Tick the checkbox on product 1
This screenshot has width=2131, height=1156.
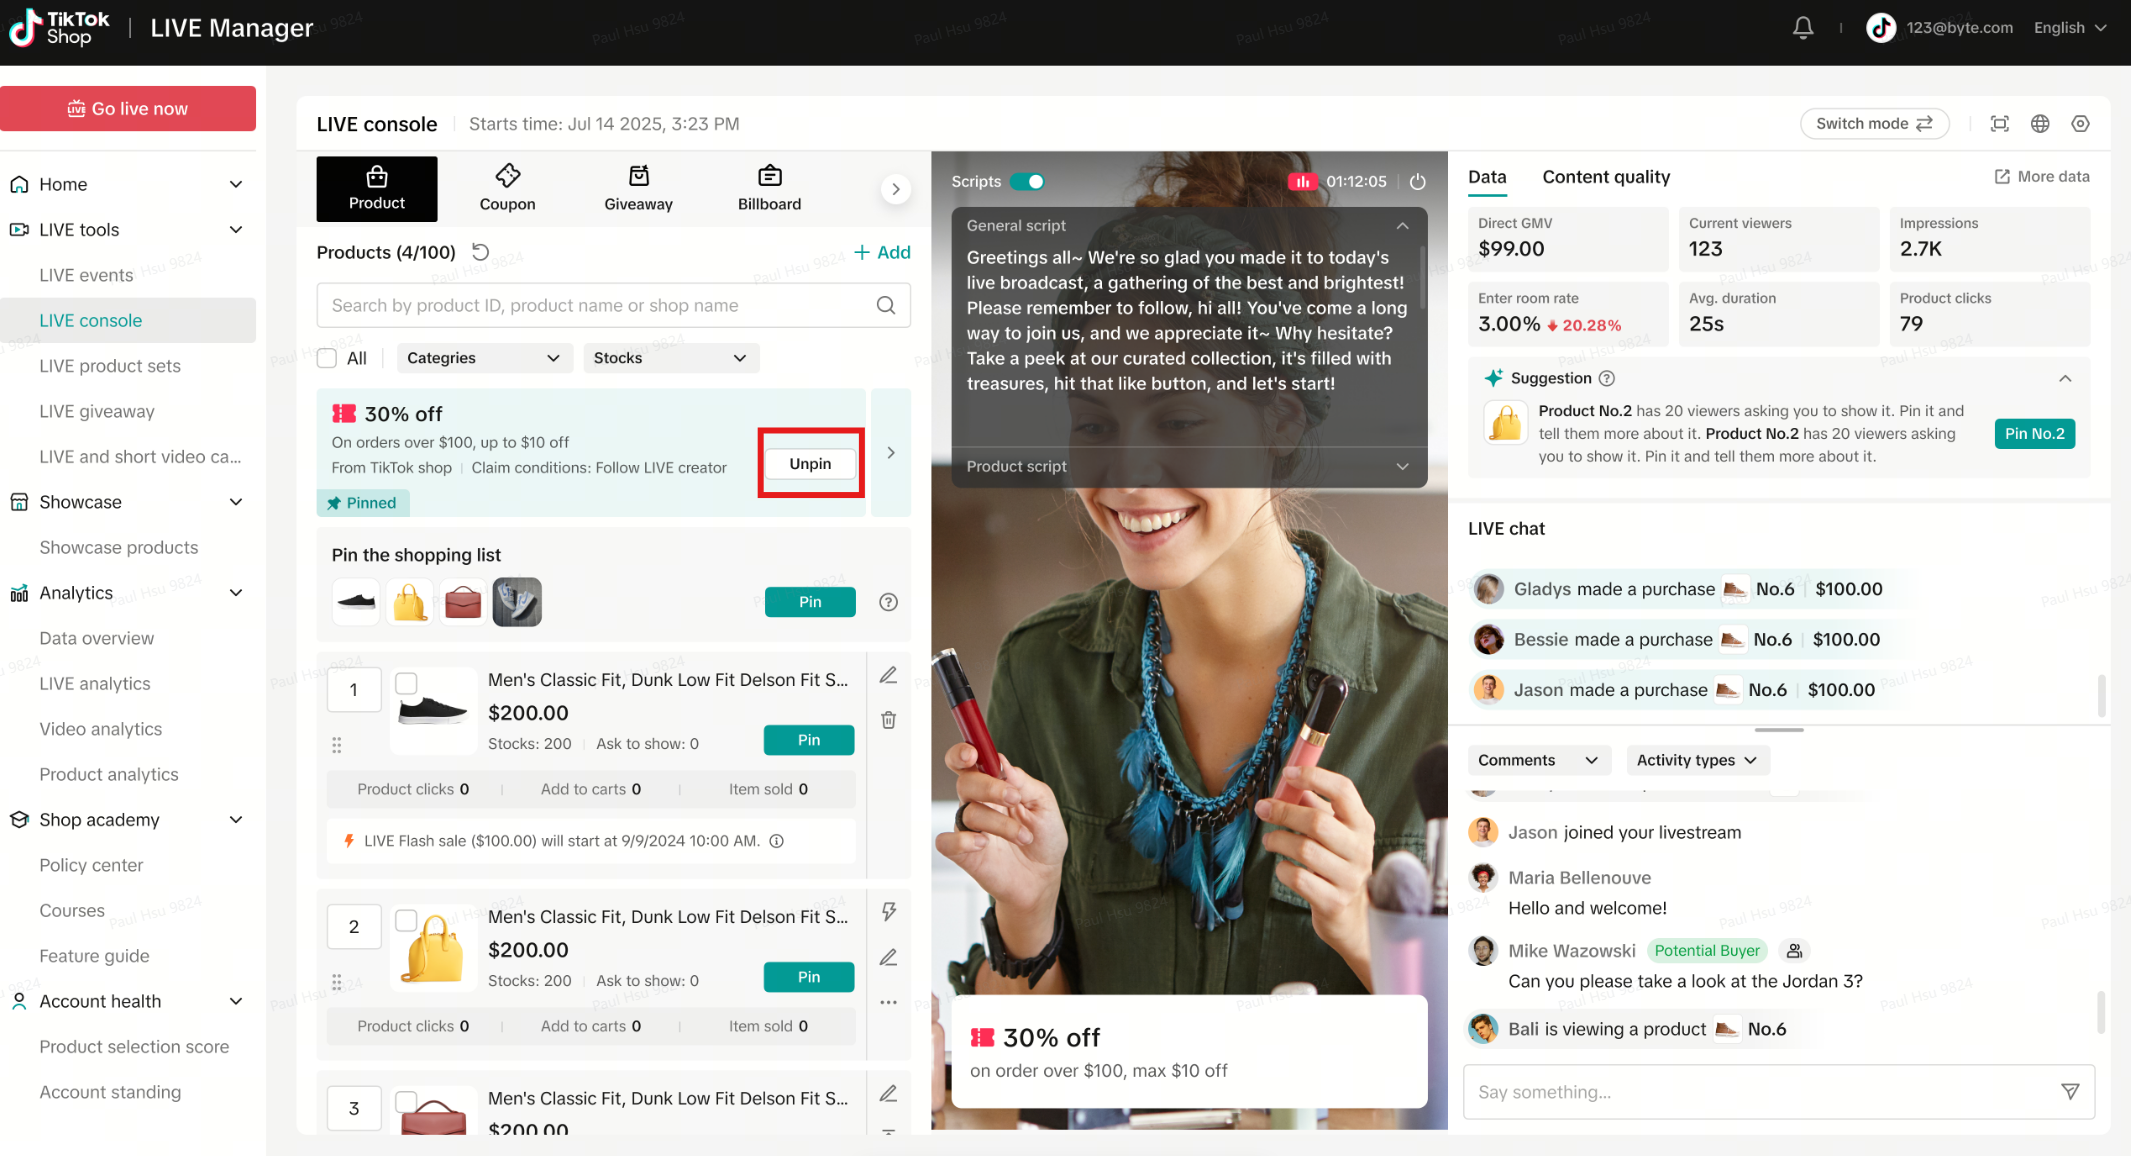point(406,683)
